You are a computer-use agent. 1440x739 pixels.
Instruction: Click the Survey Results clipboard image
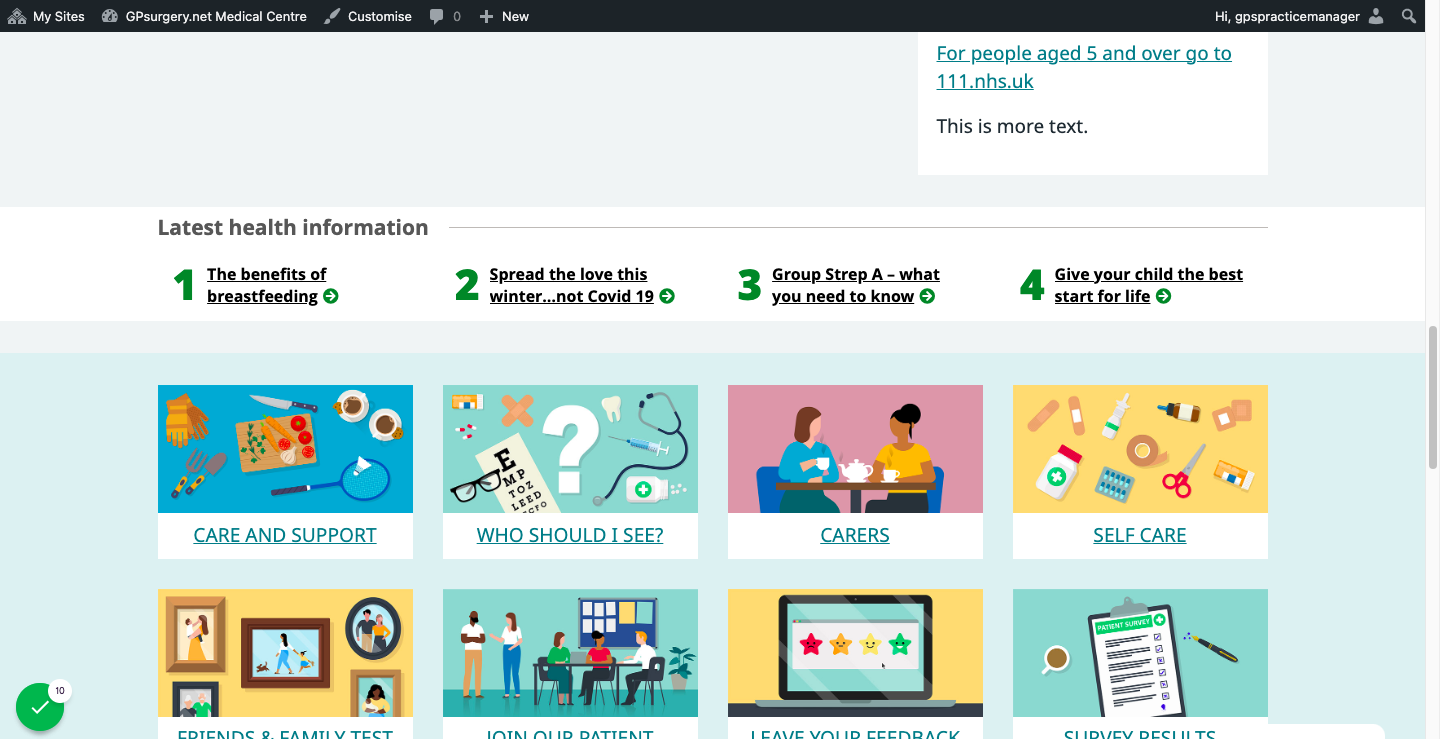[x=1140, y=653]
